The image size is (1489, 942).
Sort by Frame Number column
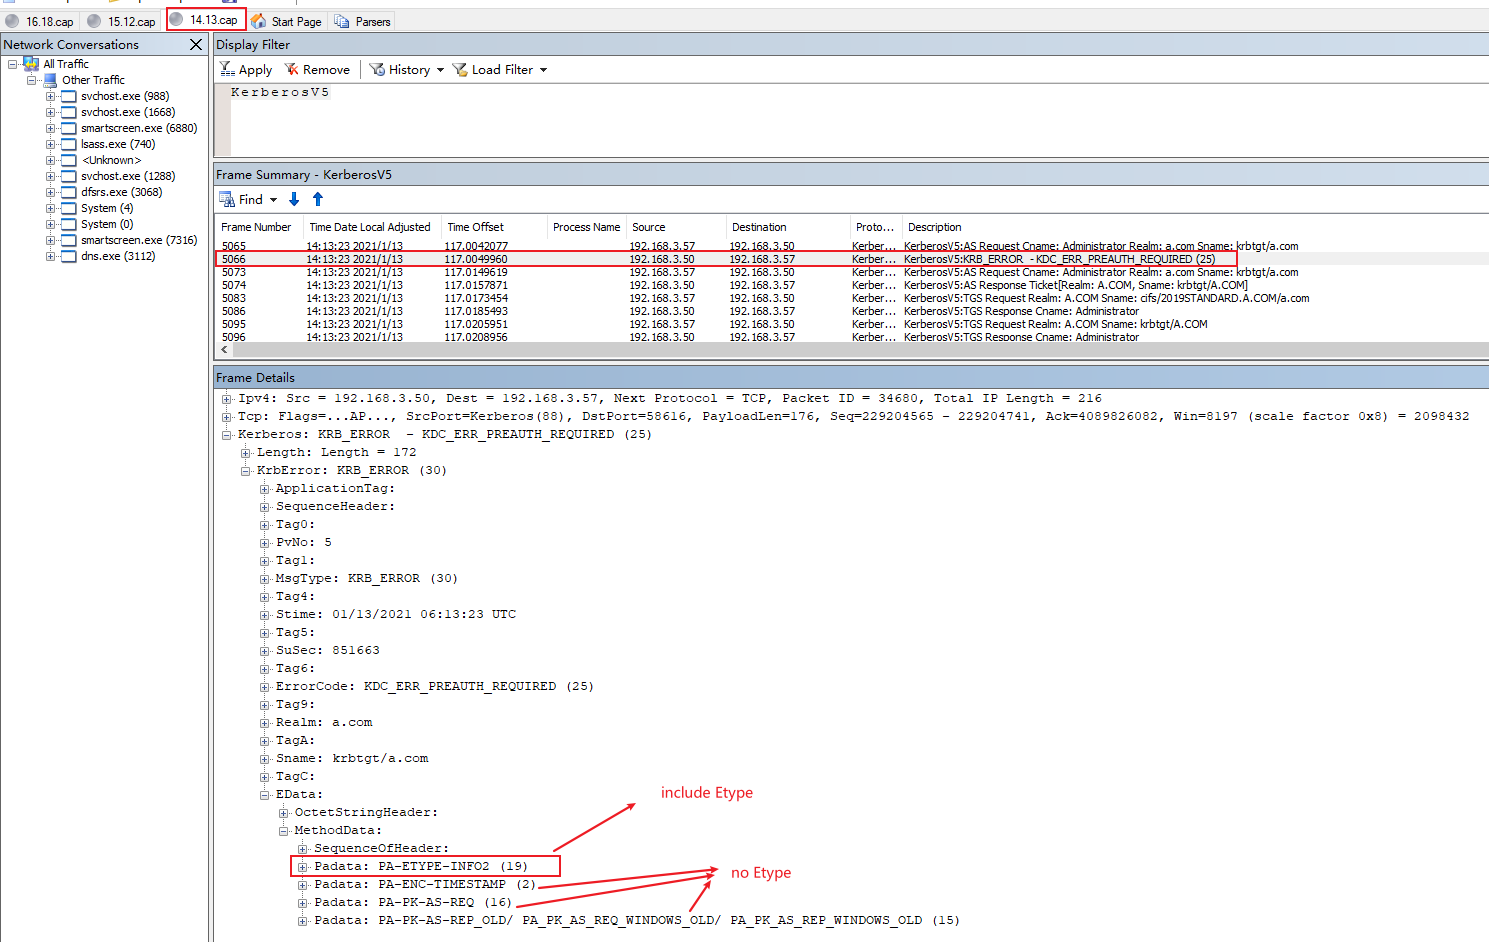[260, 227]
